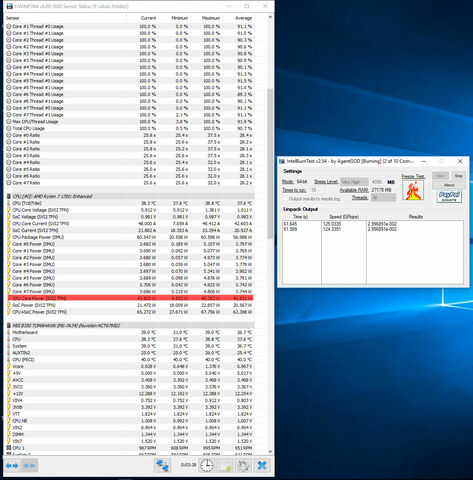Click the Maximum column header
The image size is (473, 480).
(x=211, y=18)
